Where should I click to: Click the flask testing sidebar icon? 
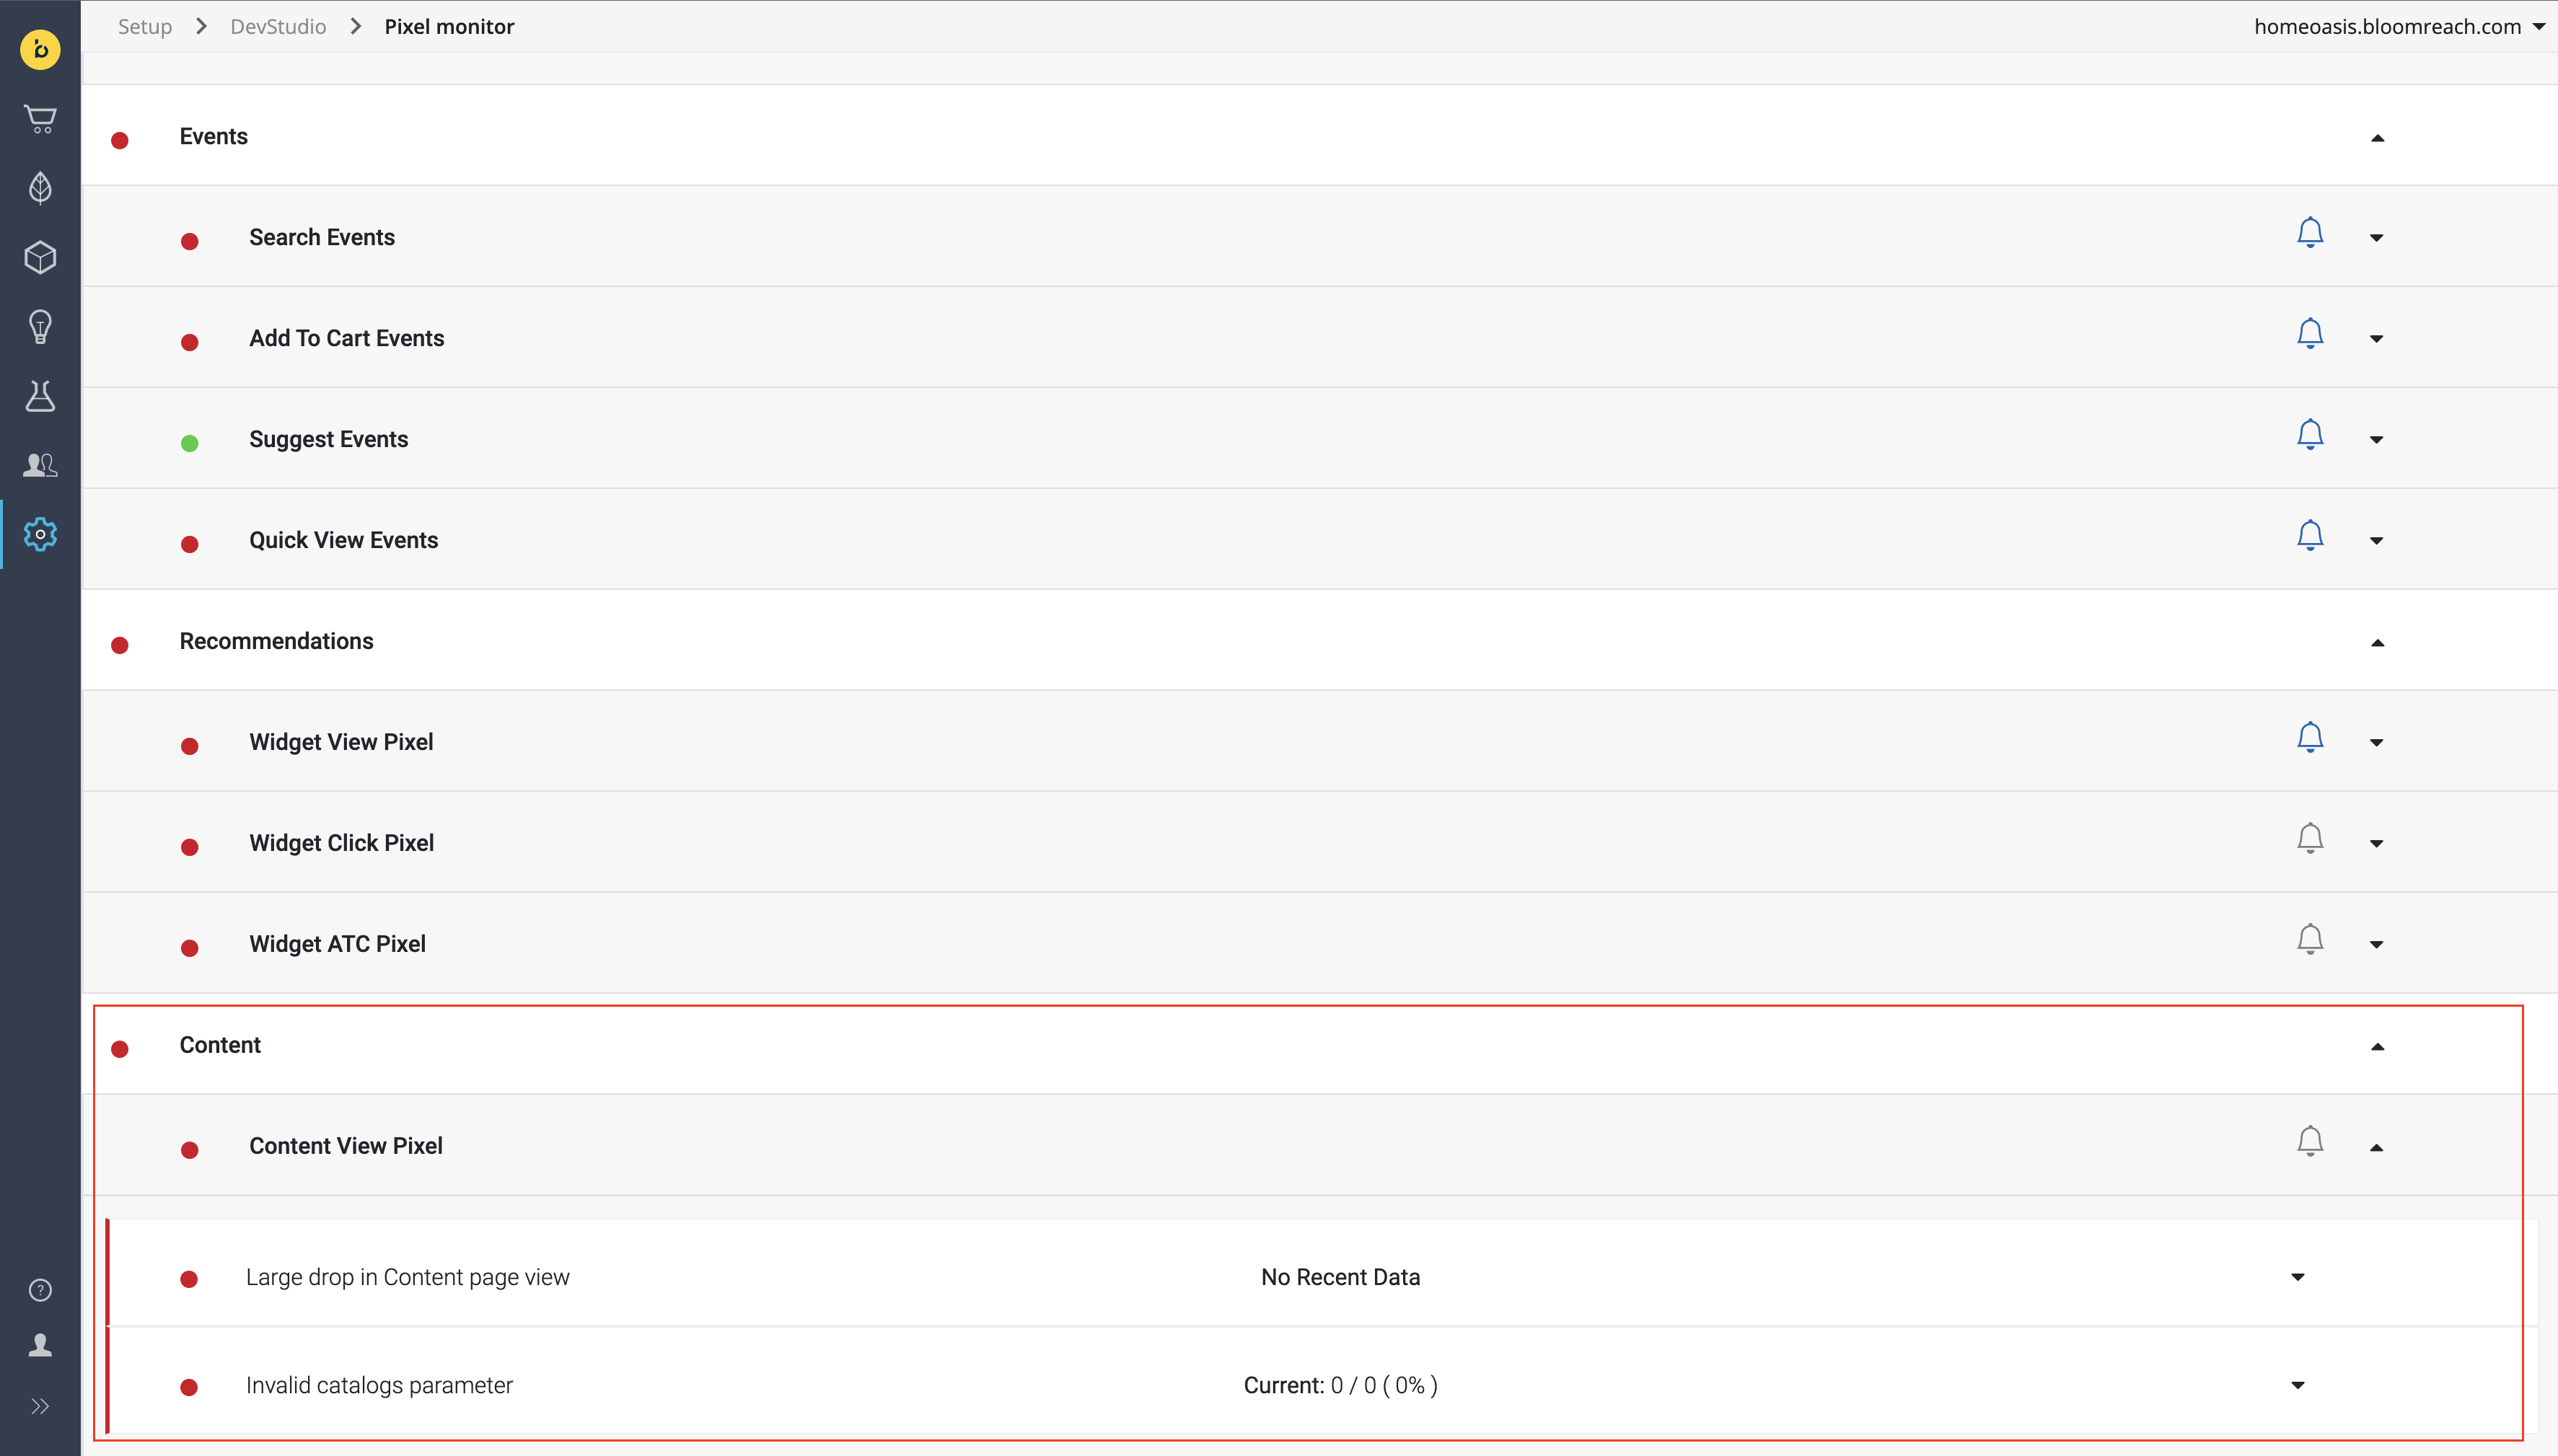(x=40, y=396)
